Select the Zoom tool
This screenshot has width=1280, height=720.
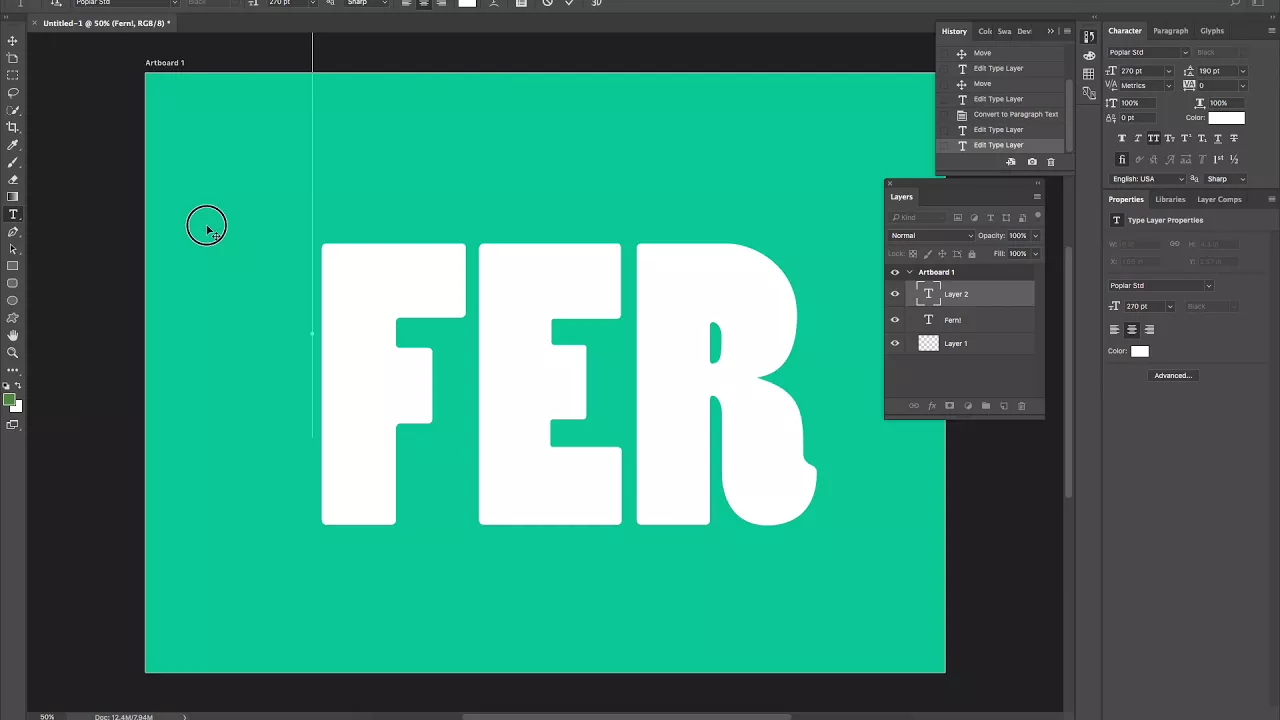point(13,352)
